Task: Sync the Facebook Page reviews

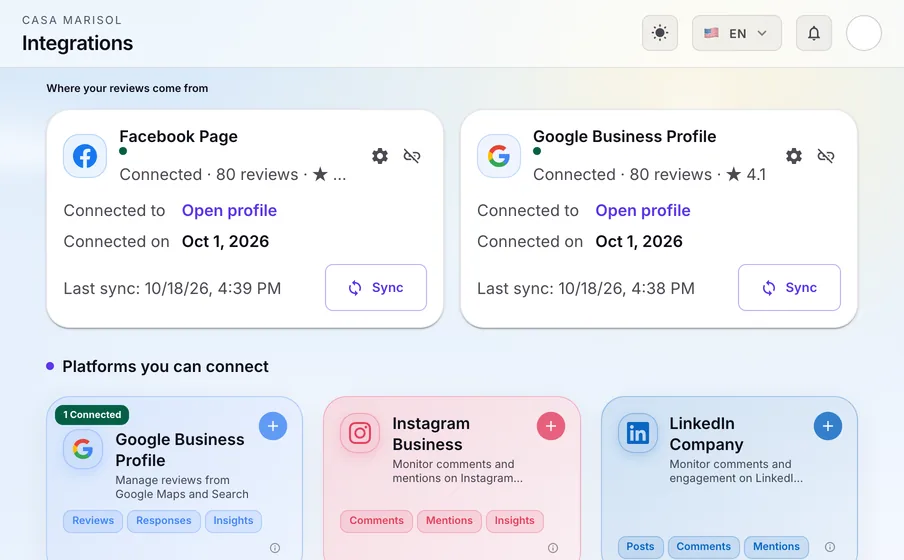Action: [376, 287]
